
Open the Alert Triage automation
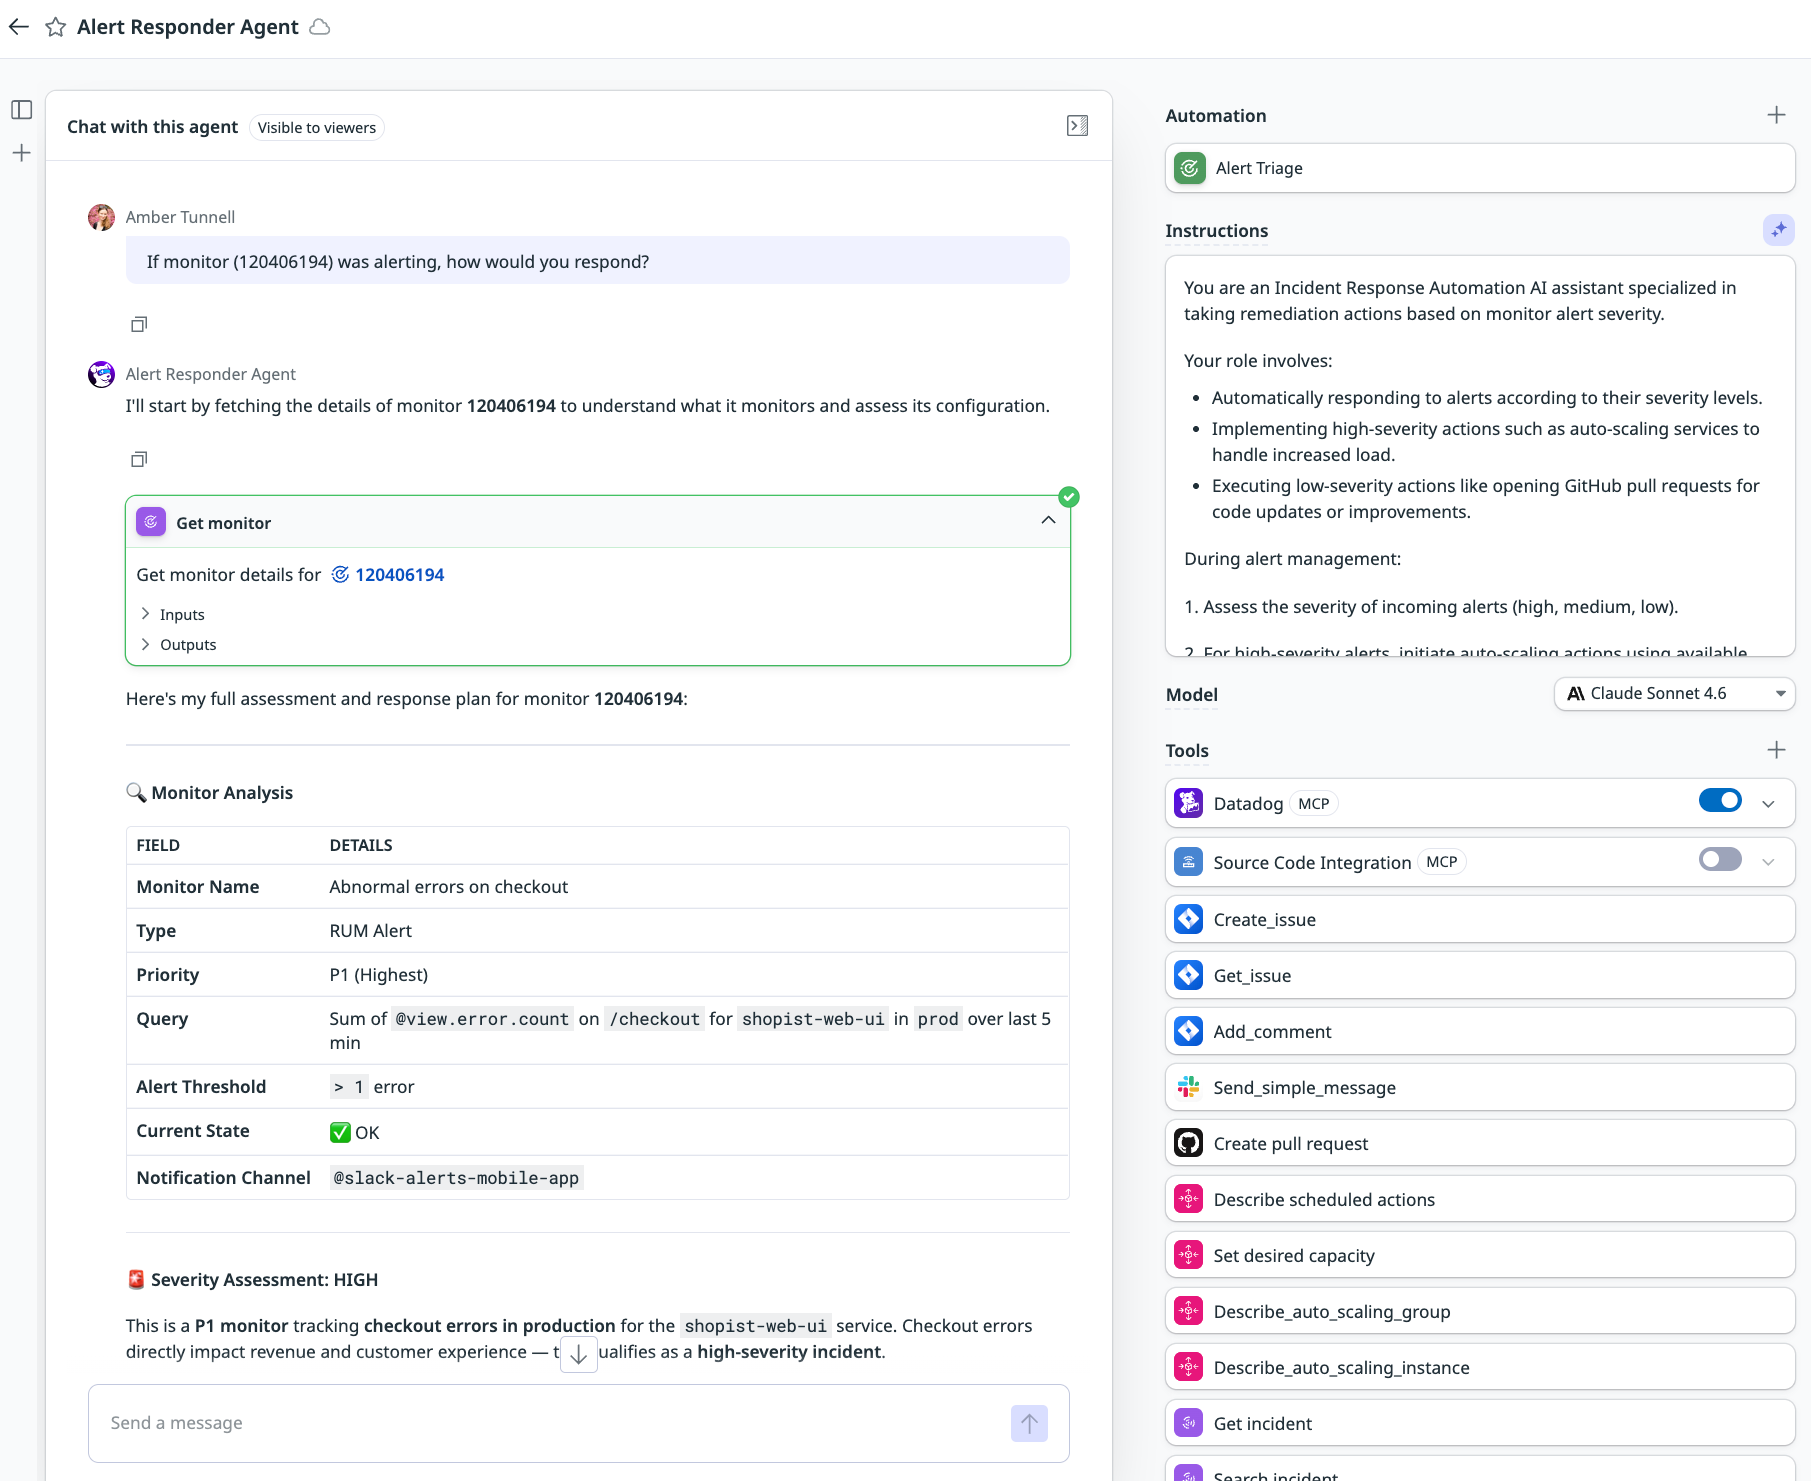1479,168
